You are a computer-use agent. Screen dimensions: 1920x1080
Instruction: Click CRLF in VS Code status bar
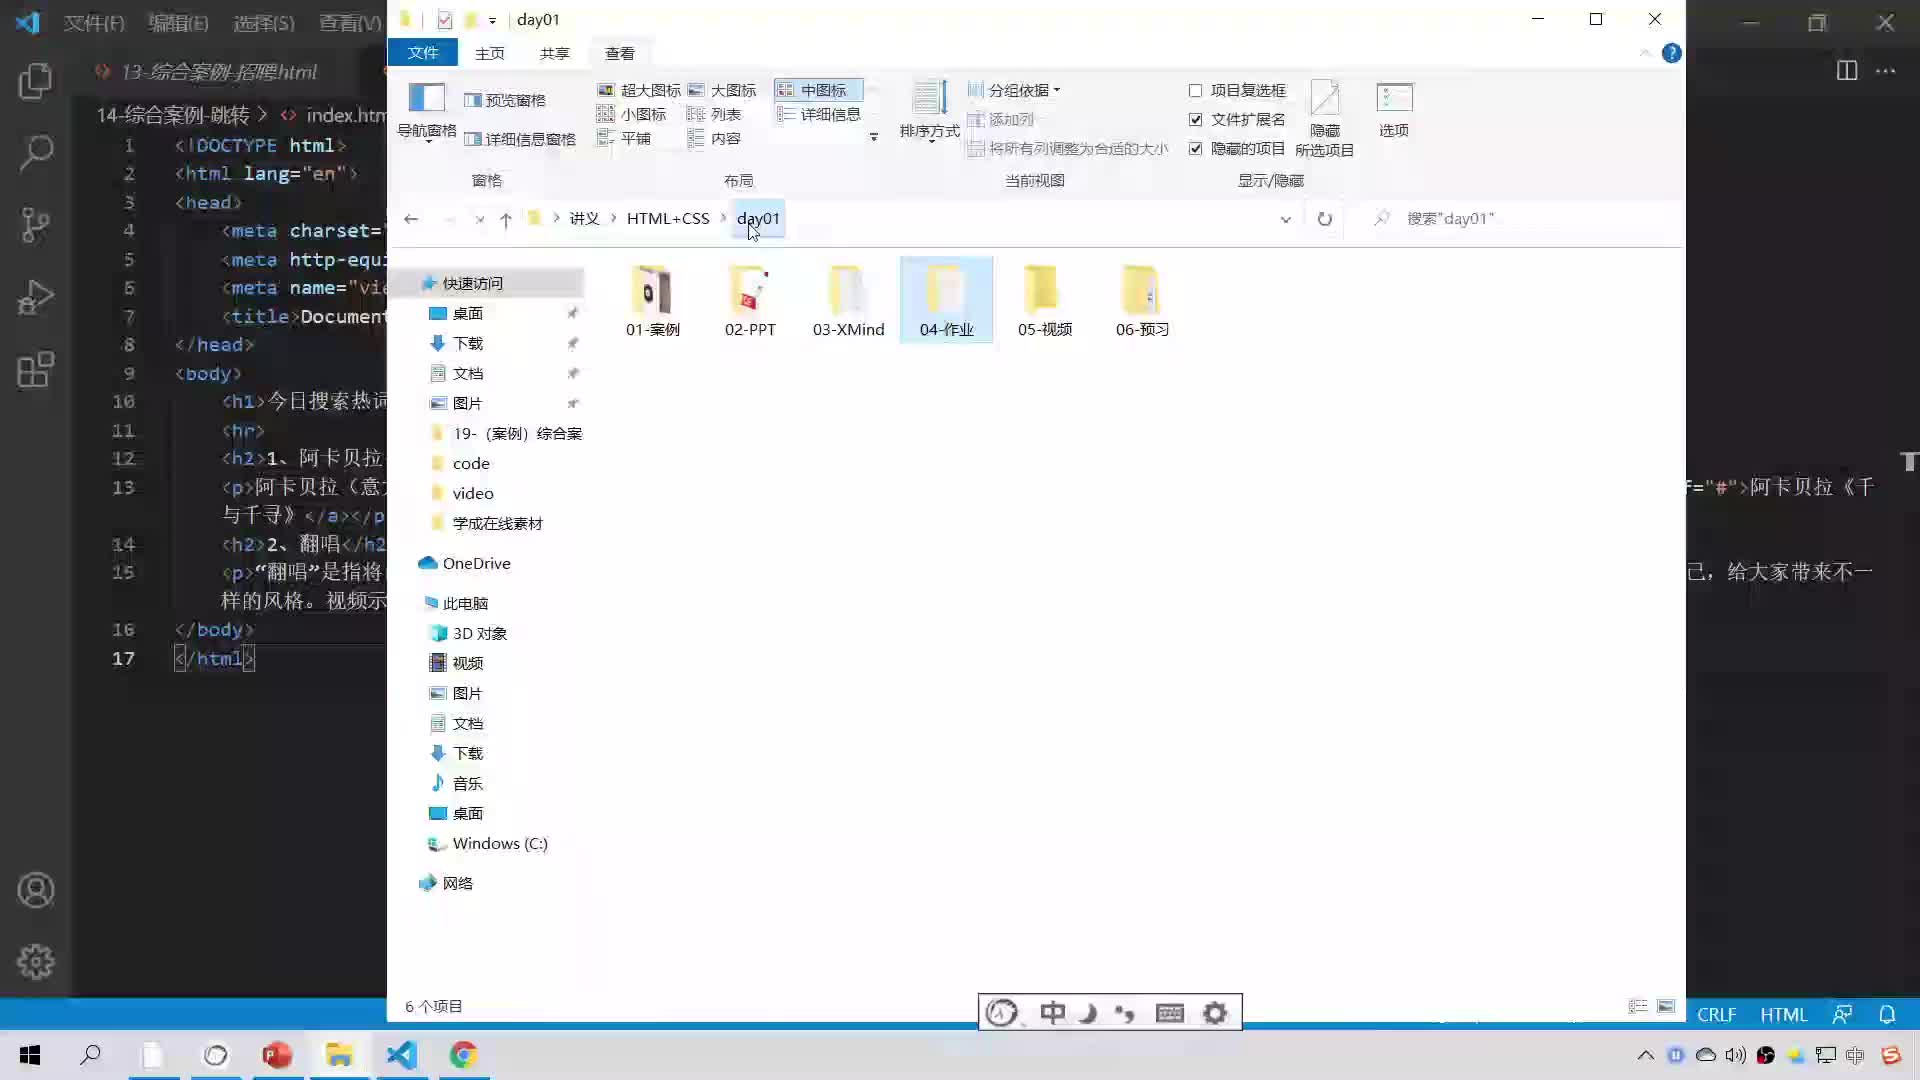point(1716,1014)
